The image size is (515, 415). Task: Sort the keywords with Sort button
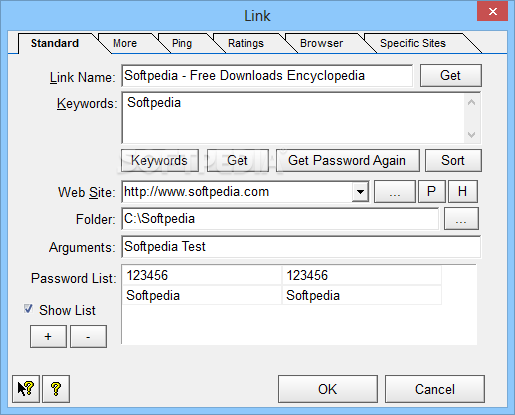(x=453, y=161)
